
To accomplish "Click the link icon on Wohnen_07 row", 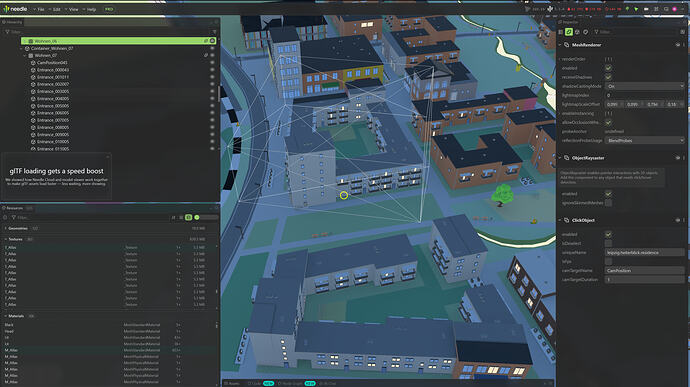I will 206,55.
